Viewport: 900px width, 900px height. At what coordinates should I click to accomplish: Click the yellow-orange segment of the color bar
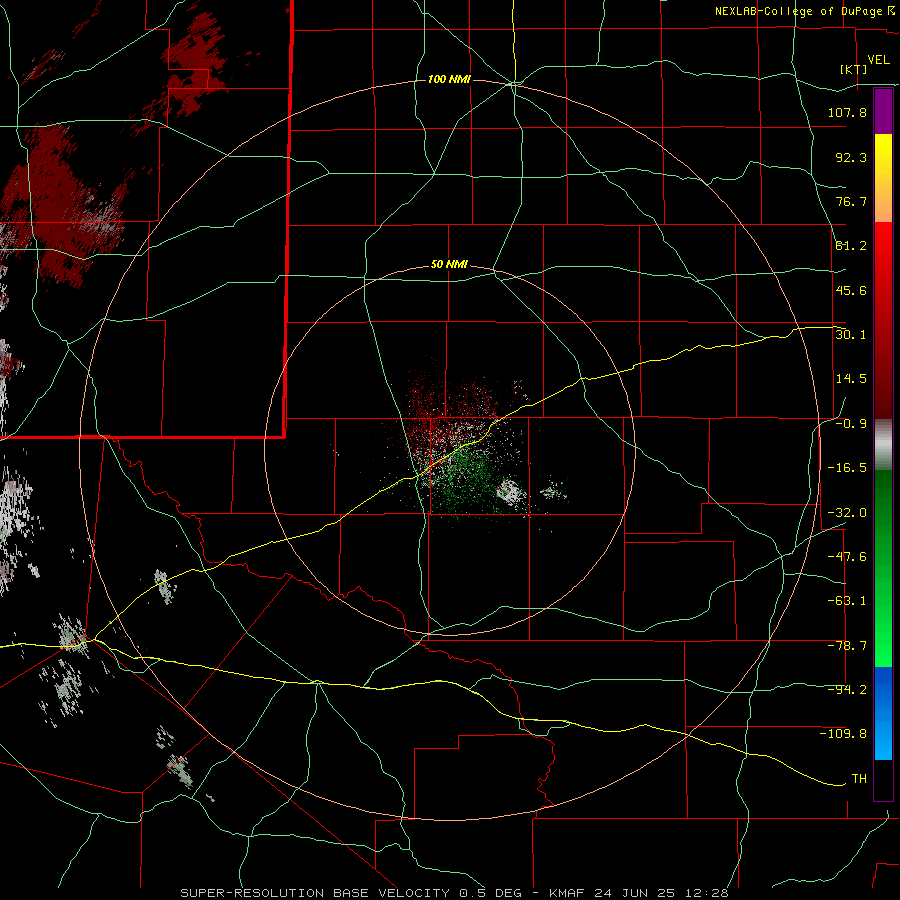click(883, 178)
